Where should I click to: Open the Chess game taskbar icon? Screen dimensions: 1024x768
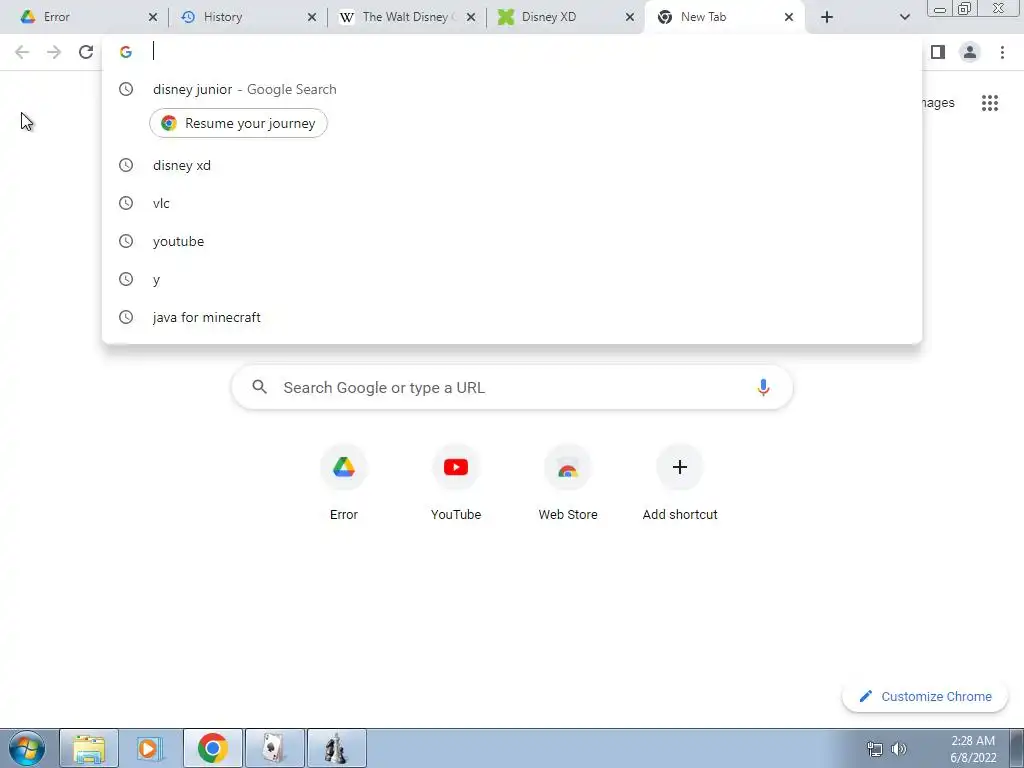pyautogui.click(x=336, y=748)
